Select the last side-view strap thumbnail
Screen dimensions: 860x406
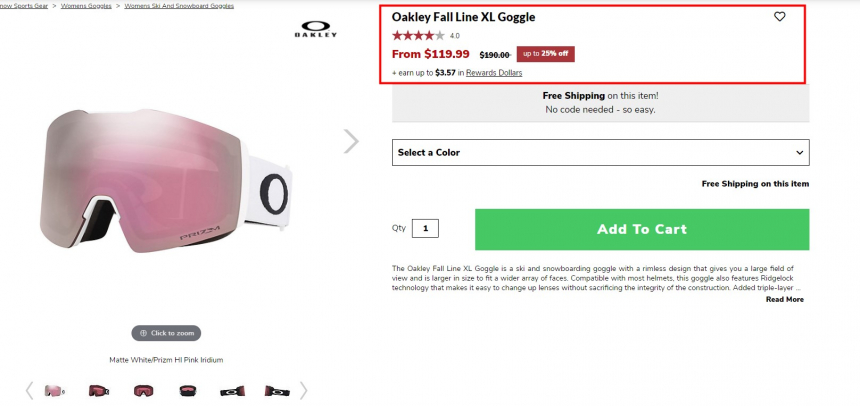coord(277,390)
